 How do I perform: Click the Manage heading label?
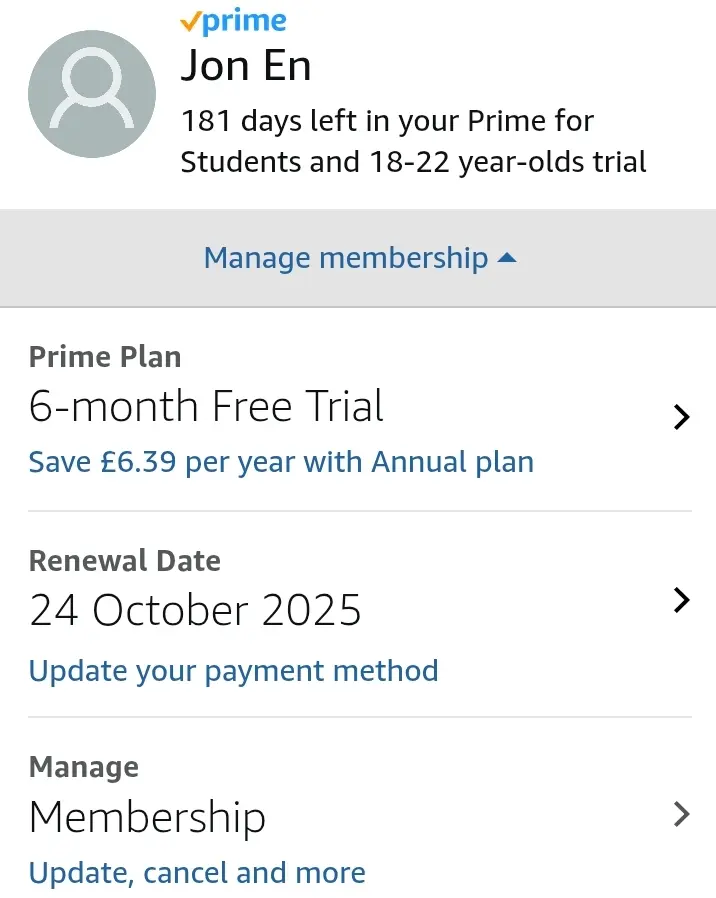(x=84, y=767)
